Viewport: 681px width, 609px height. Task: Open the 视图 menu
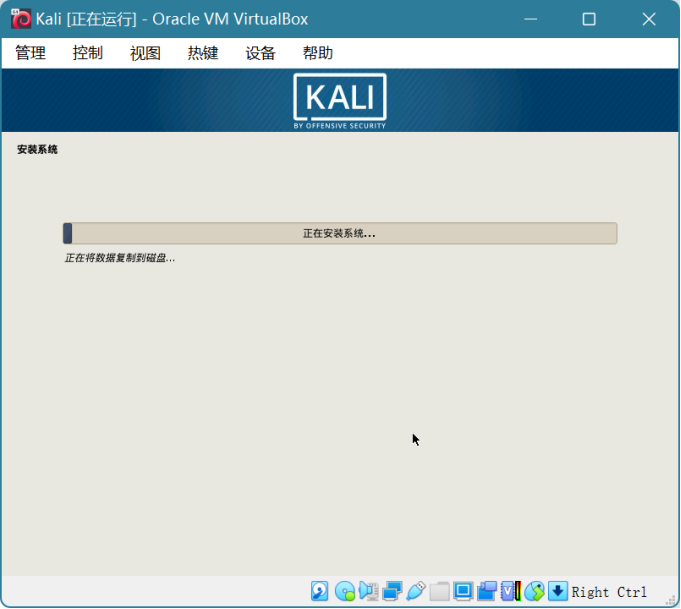(x=145, y=53)
